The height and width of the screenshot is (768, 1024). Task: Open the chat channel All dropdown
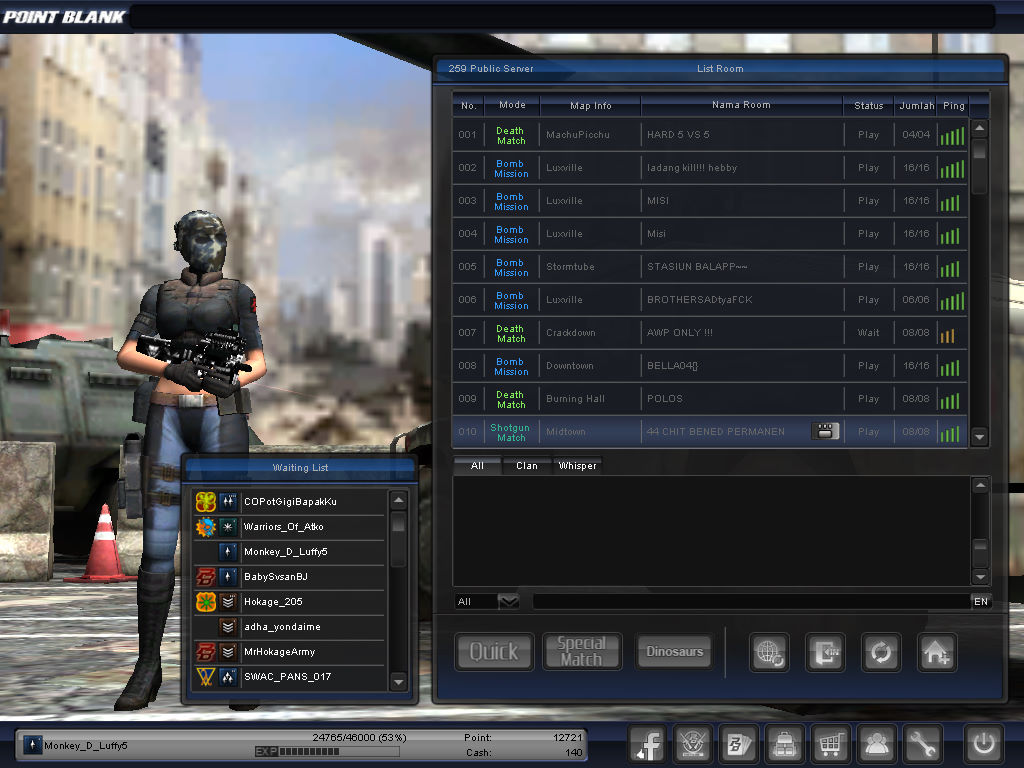tap(508, 601)
